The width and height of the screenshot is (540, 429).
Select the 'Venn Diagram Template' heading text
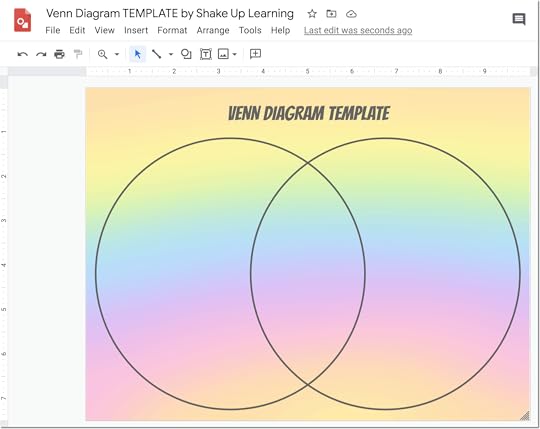pos(309,113)
